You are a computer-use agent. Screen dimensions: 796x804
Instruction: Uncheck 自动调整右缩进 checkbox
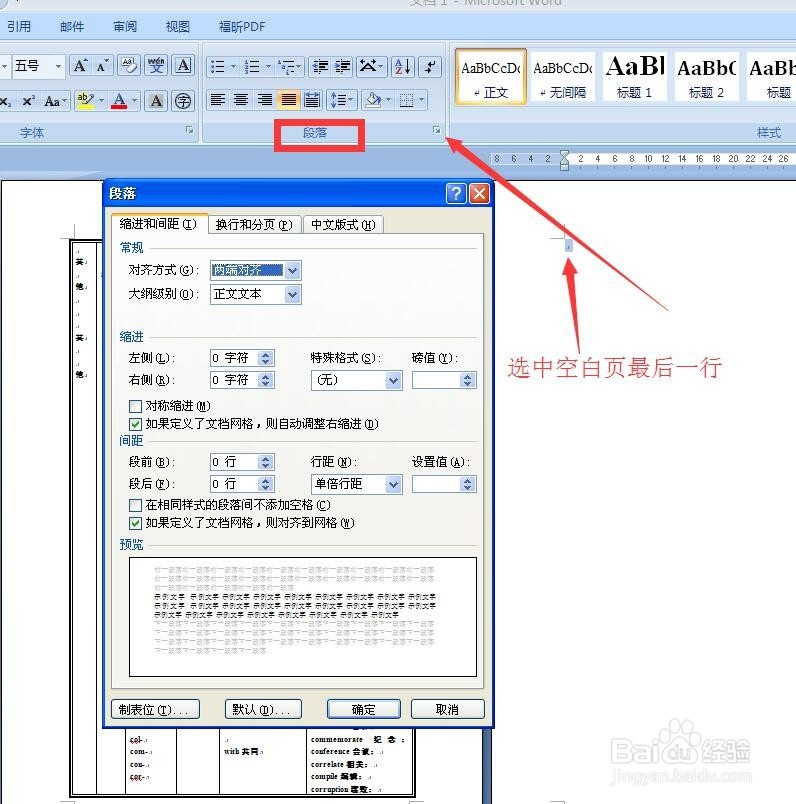[135, 424]
